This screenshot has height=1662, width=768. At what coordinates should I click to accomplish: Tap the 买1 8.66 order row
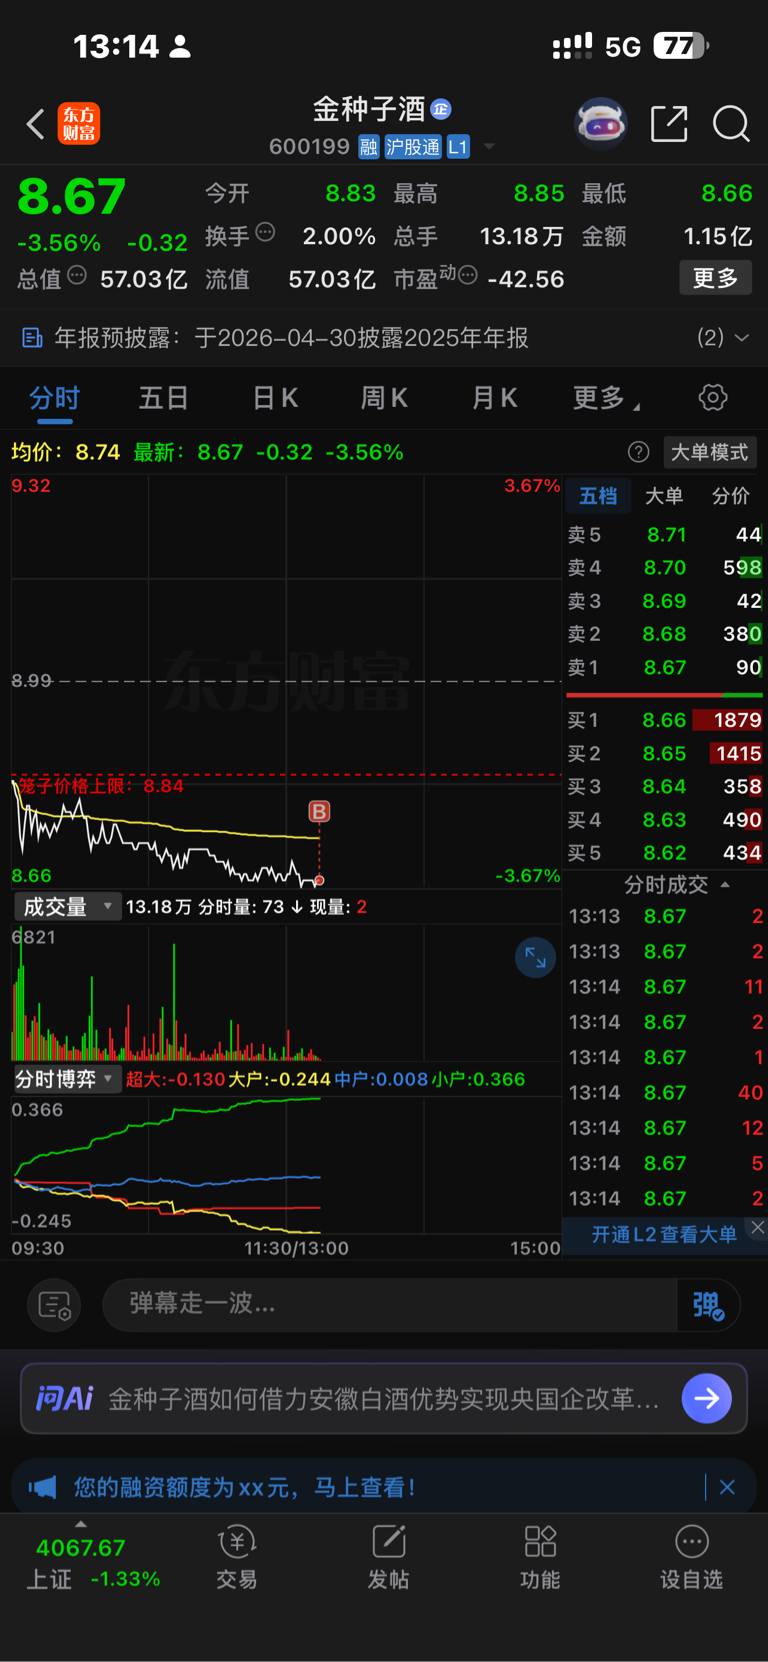pos(665,720)
